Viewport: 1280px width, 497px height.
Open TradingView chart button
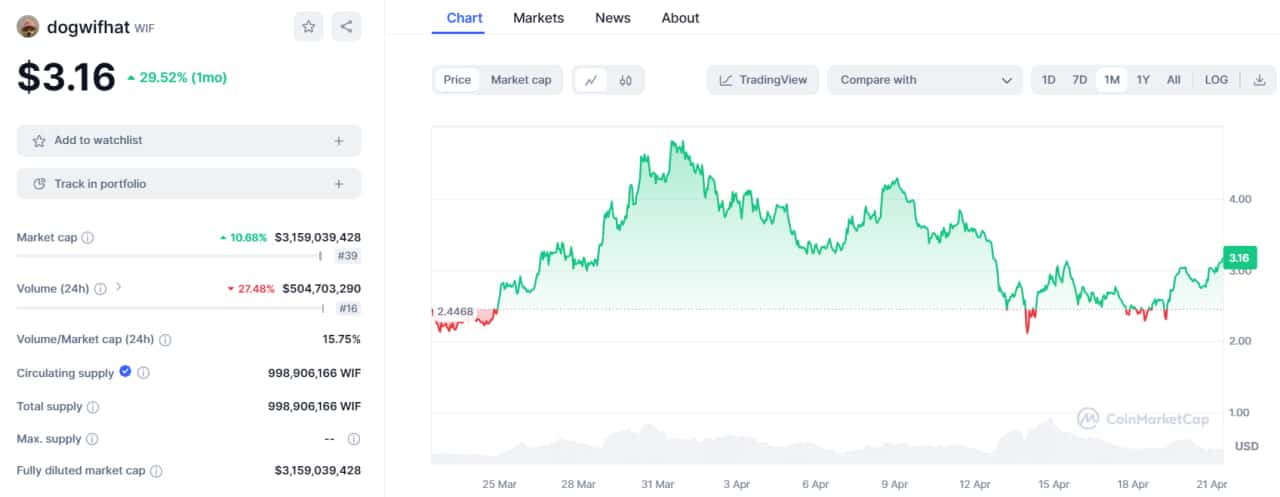point(763,80)
